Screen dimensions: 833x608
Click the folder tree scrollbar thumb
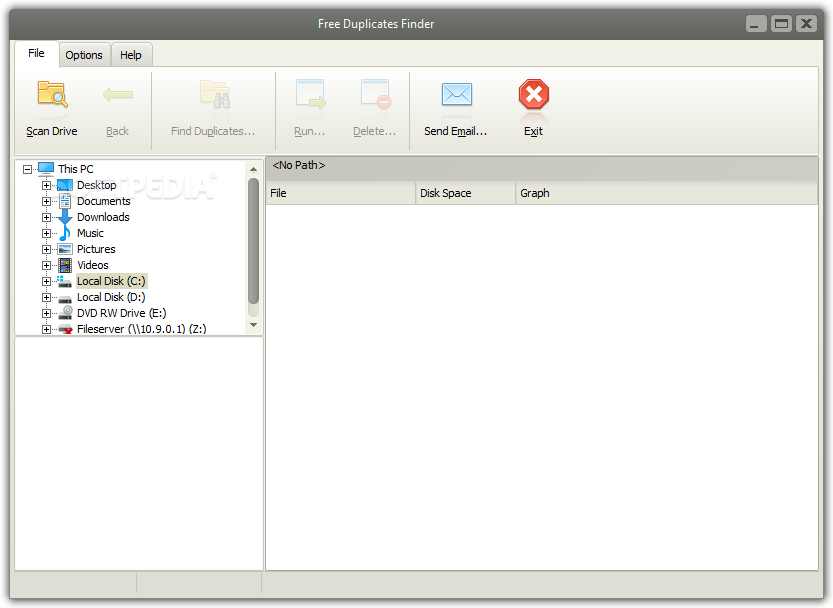253,241
